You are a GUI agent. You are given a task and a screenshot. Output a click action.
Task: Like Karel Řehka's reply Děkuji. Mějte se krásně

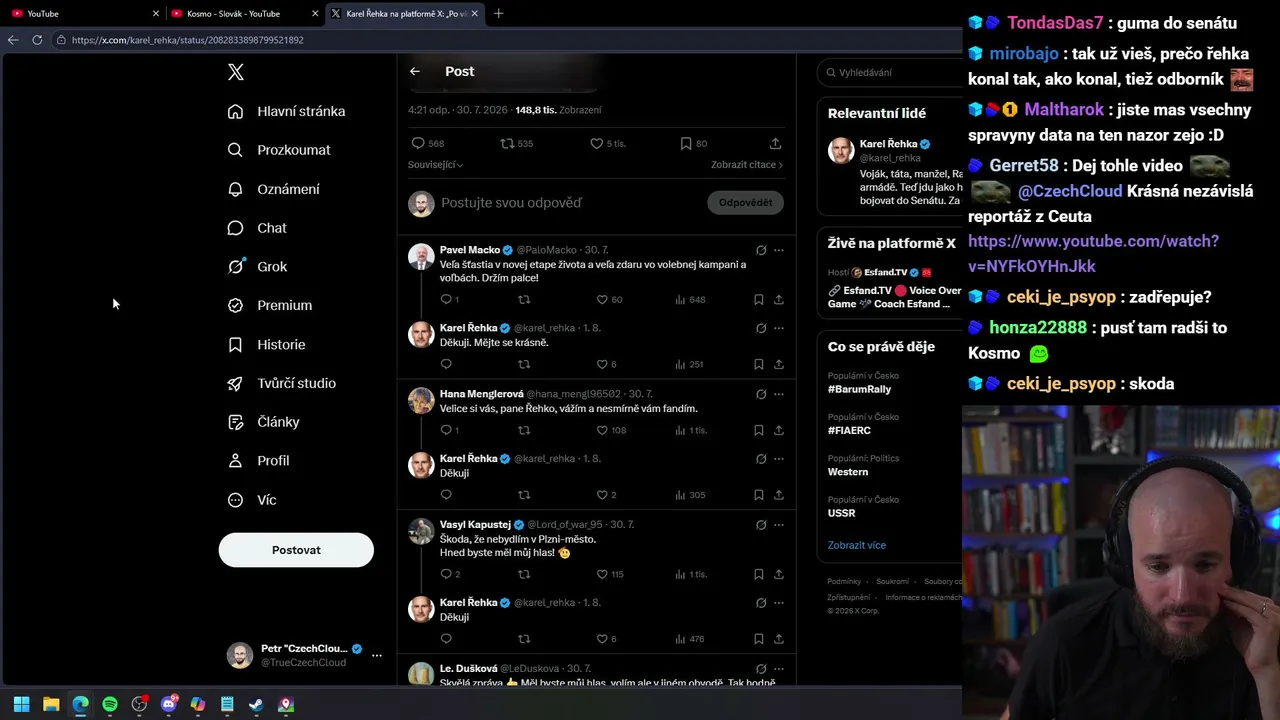602,364
